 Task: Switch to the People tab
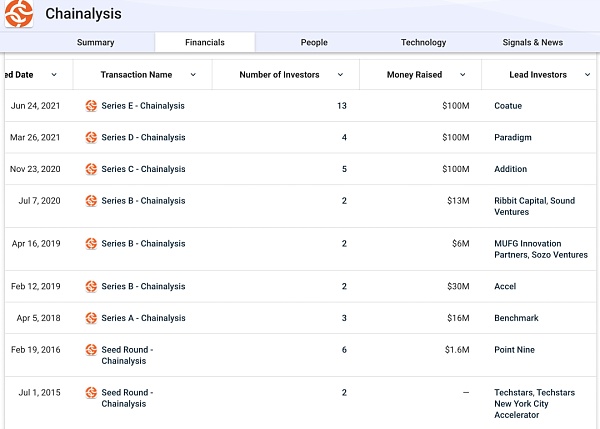(x=314, y=42)
